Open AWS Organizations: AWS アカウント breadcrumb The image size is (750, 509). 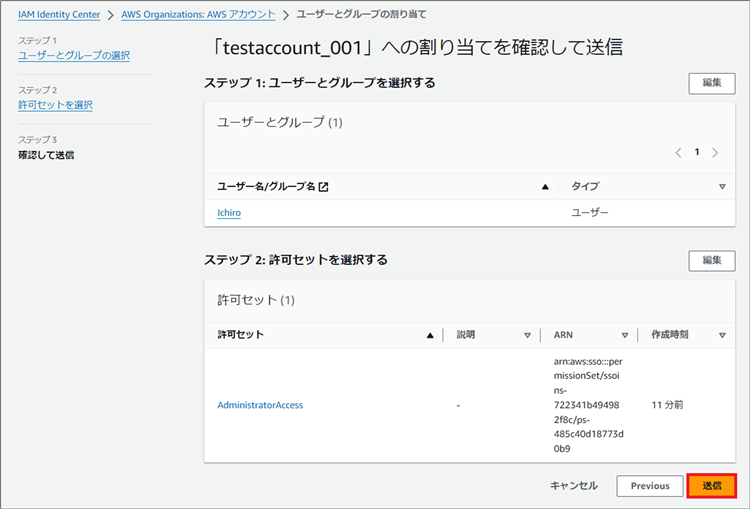click(x=198, y=15)
